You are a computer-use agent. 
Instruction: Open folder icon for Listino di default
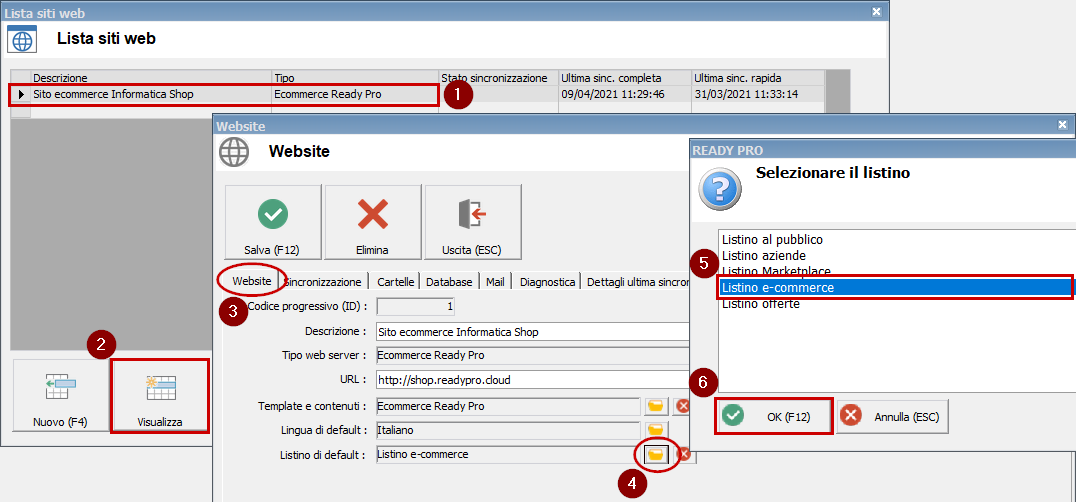(x=657, y=454)
